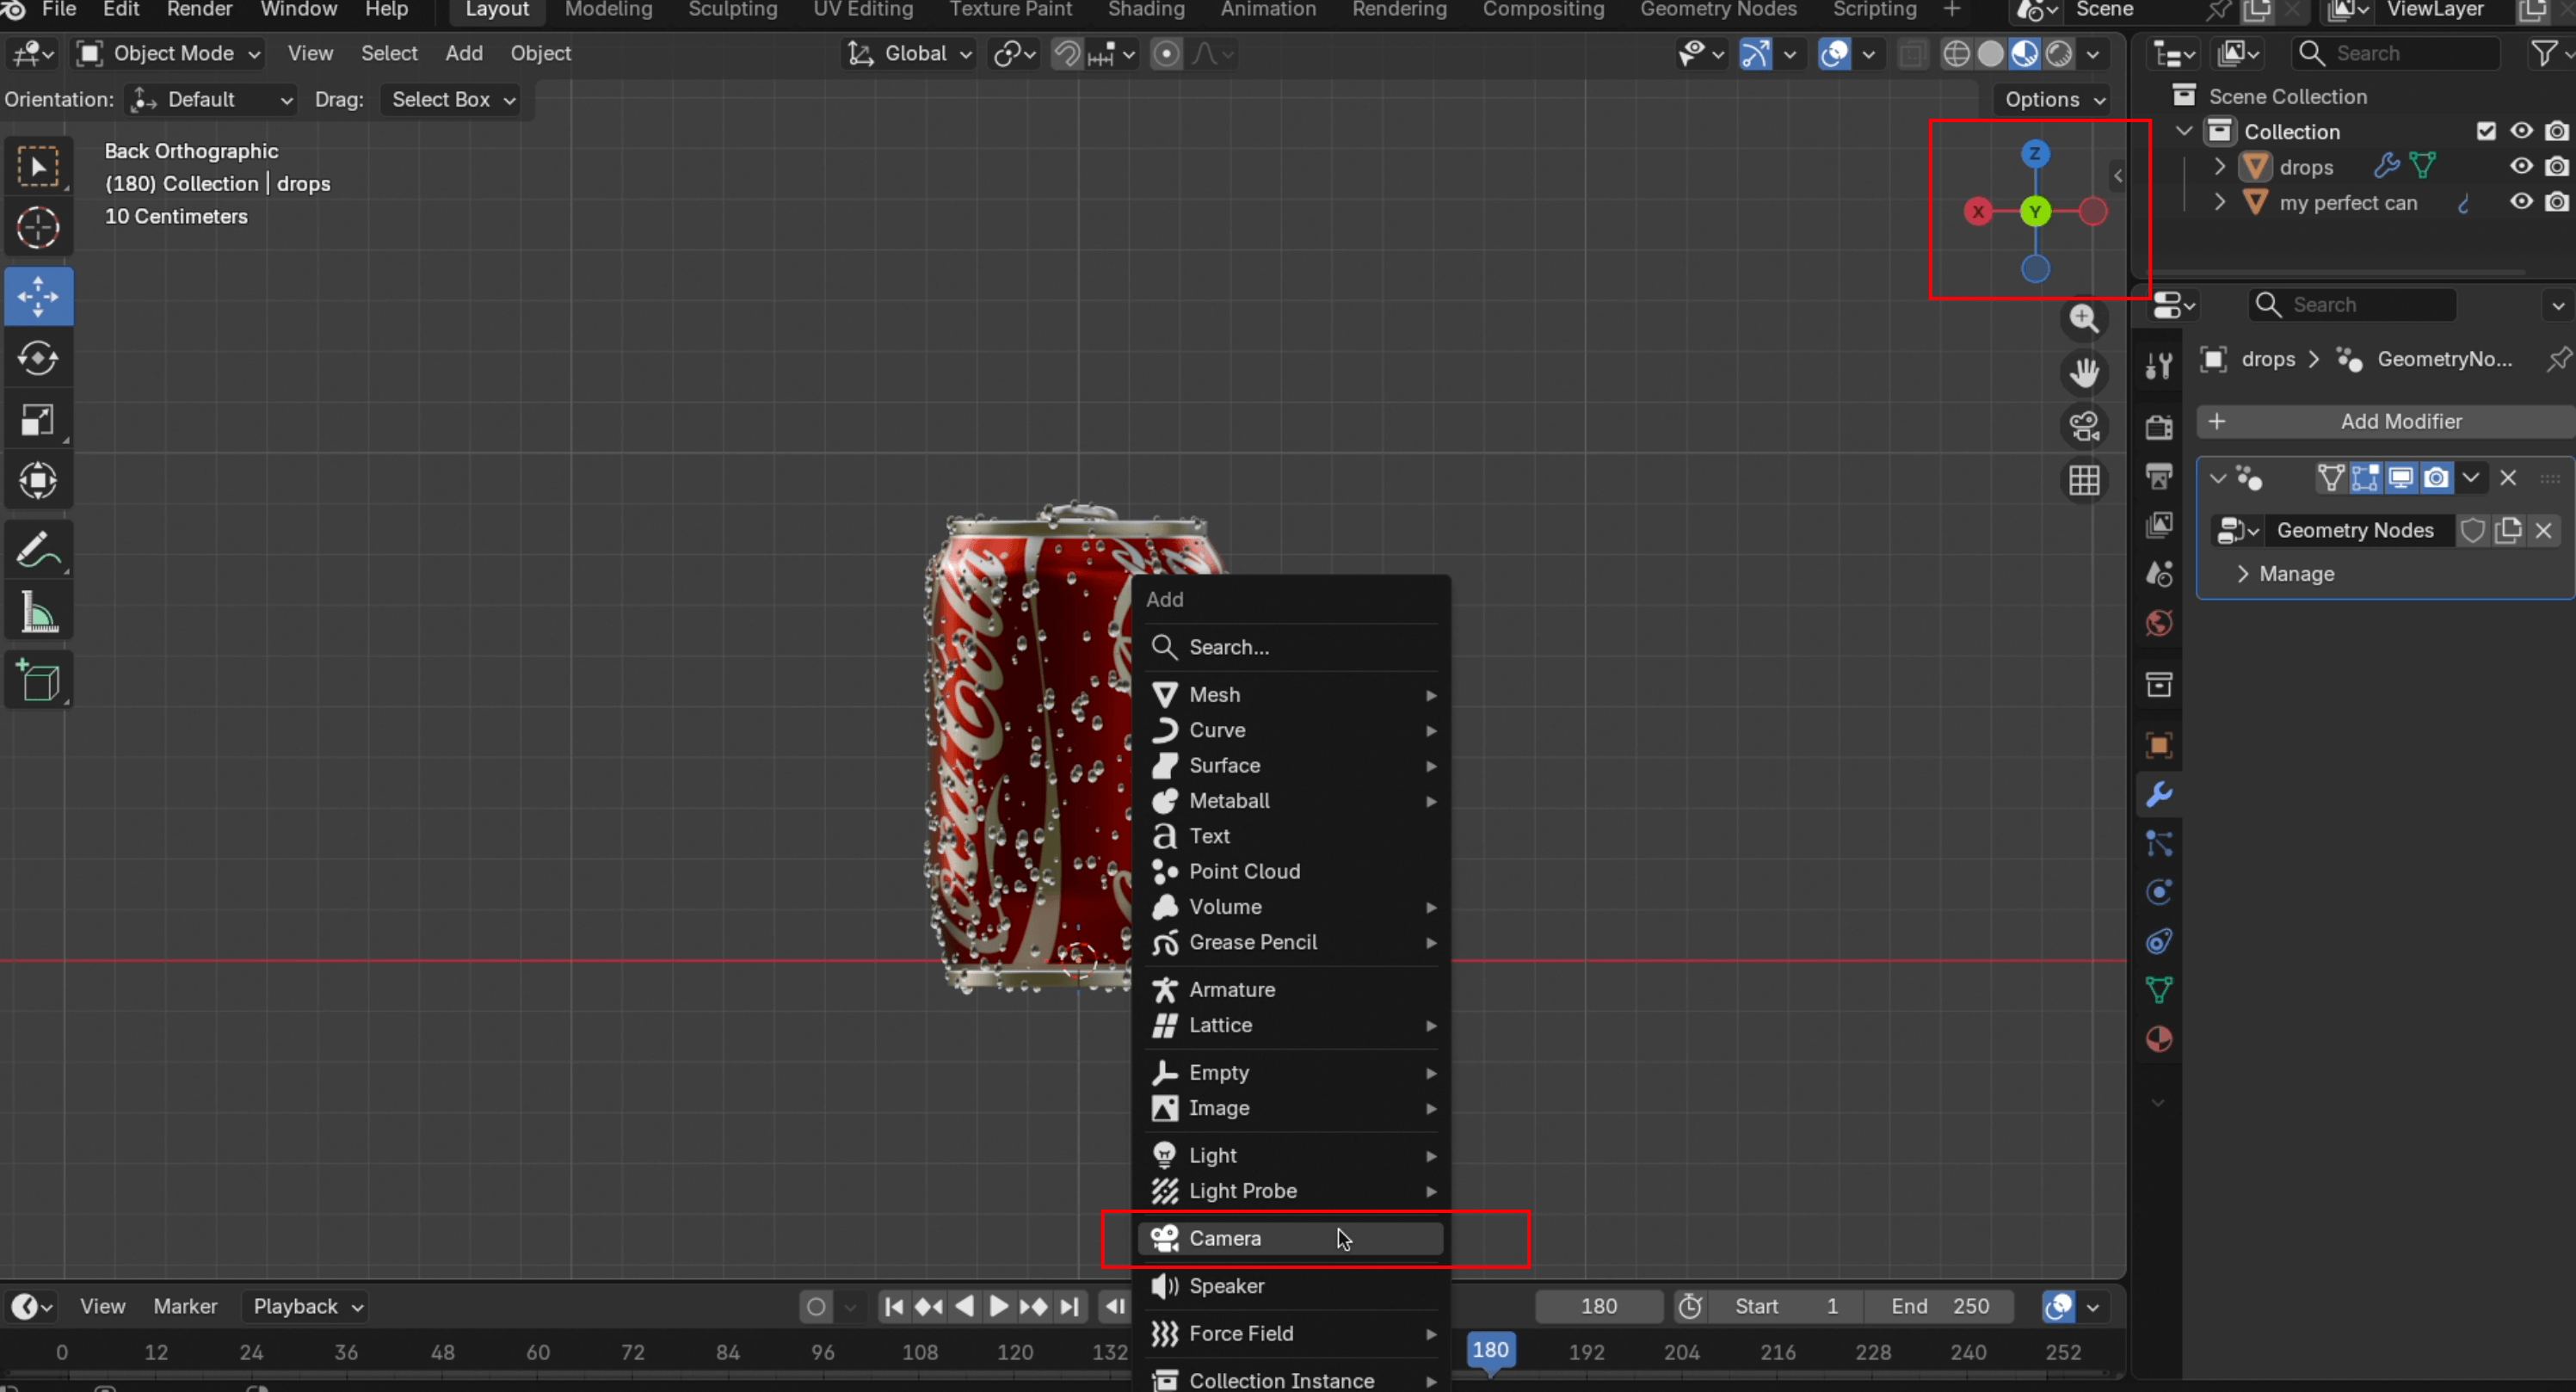This screenshot has height=1392, width=2576.
Task: Click the Add Modifier button
Action: (2386, 422)
